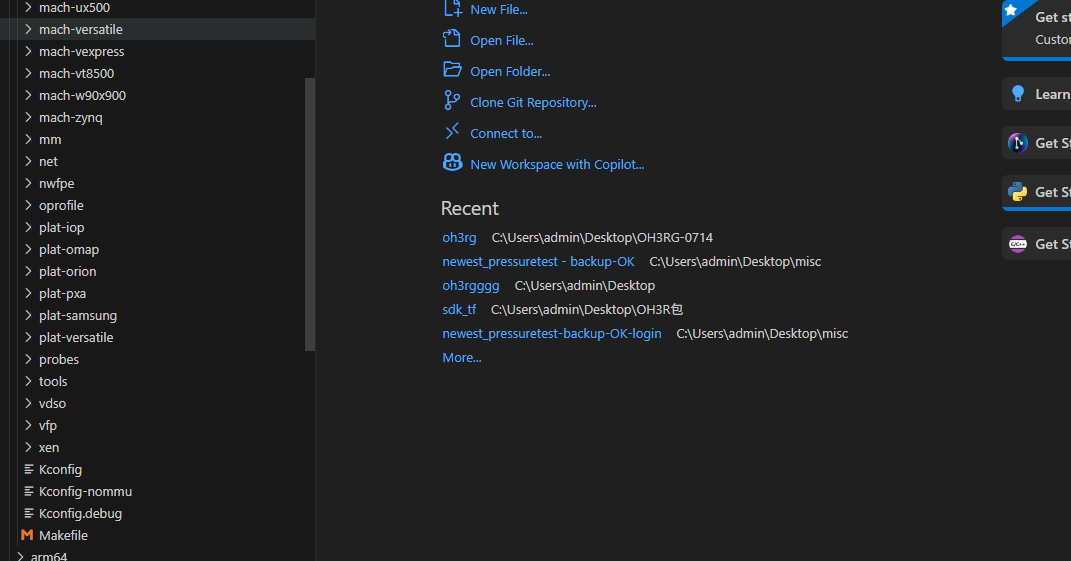Viewport: 1071px width, 561px height.
Task: Expand the mach-vt8500 folder chevron
Action: point(28,72)
